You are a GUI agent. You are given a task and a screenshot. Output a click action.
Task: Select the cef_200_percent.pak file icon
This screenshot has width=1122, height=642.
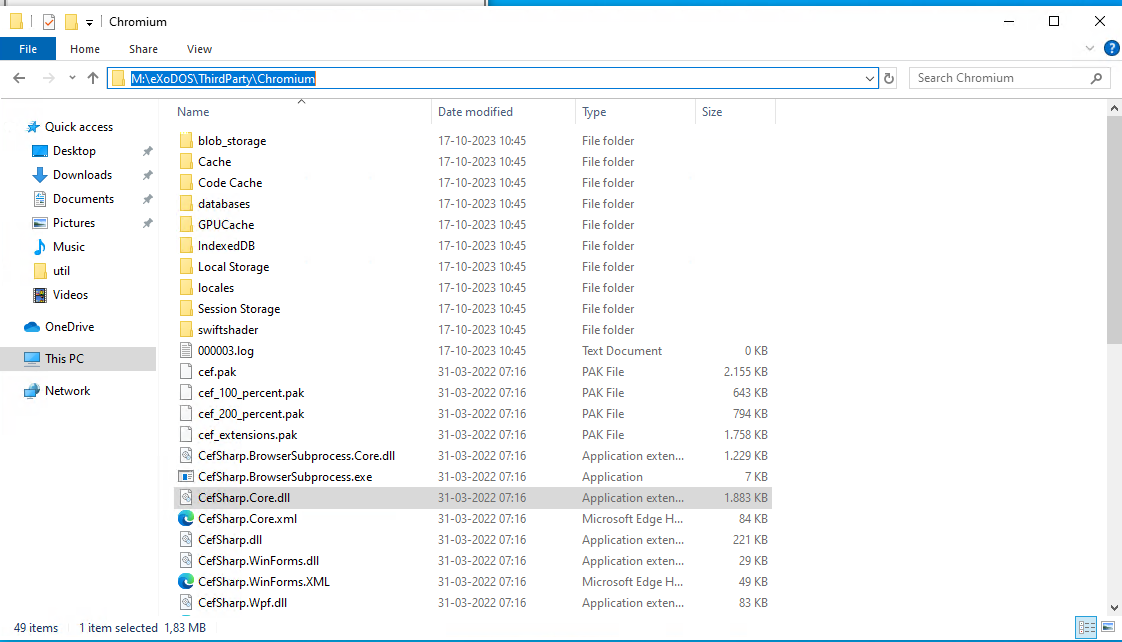point(186,414)
